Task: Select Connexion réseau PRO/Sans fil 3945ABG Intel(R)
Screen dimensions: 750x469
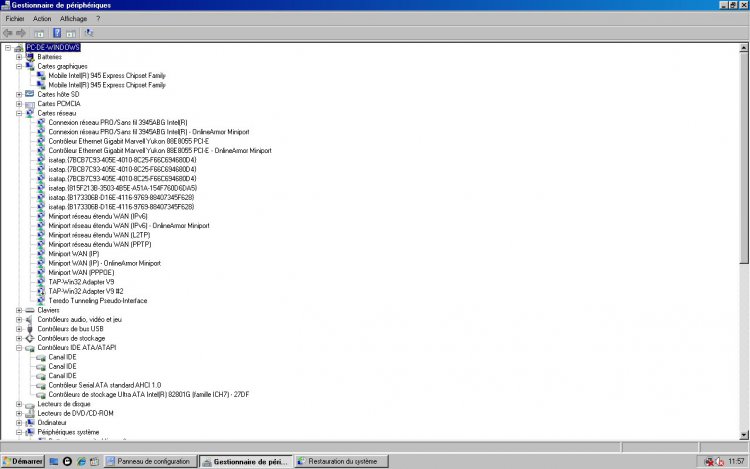Action: point(118,122)
